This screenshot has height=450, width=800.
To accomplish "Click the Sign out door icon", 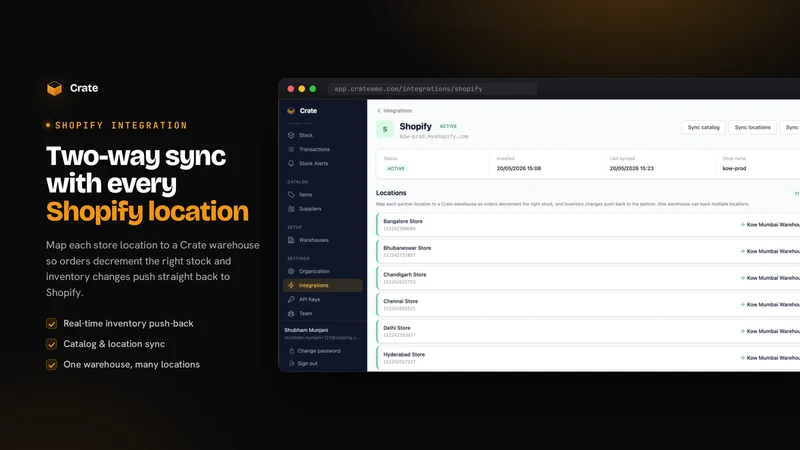I will point(291,363).
